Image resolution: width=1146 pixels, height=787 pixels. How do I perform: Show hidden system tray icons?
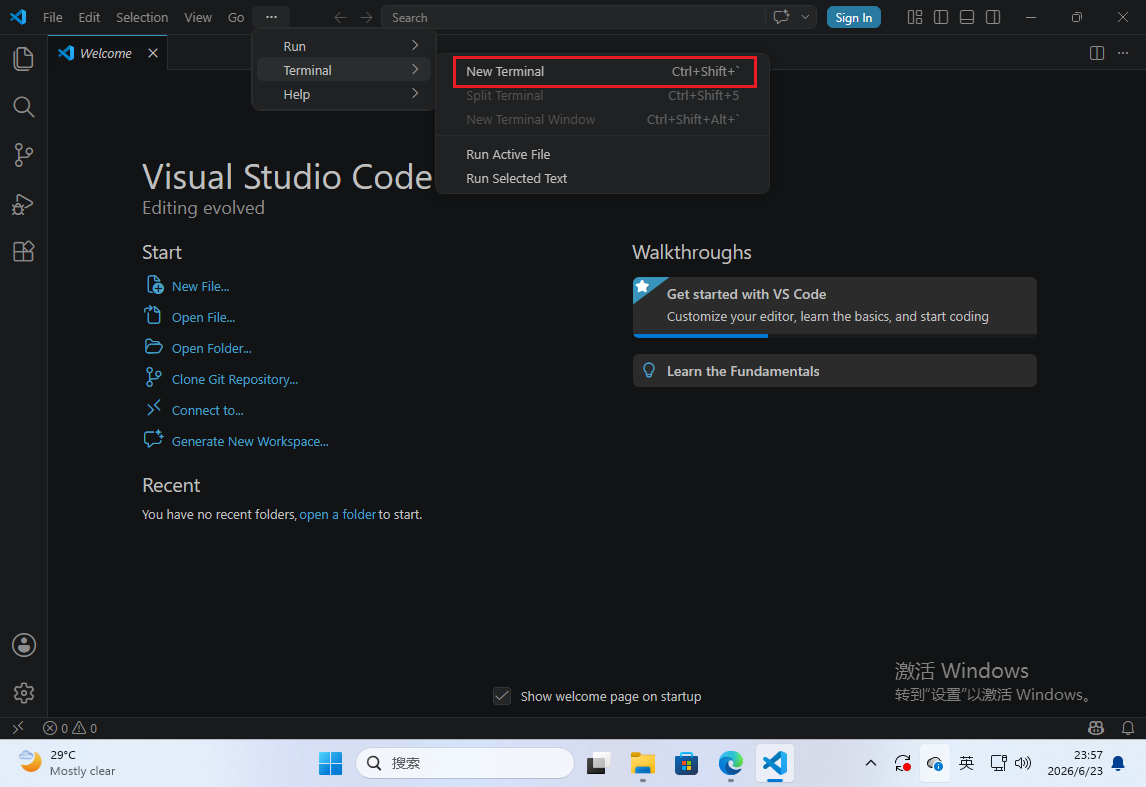click(x=870, y=763)
